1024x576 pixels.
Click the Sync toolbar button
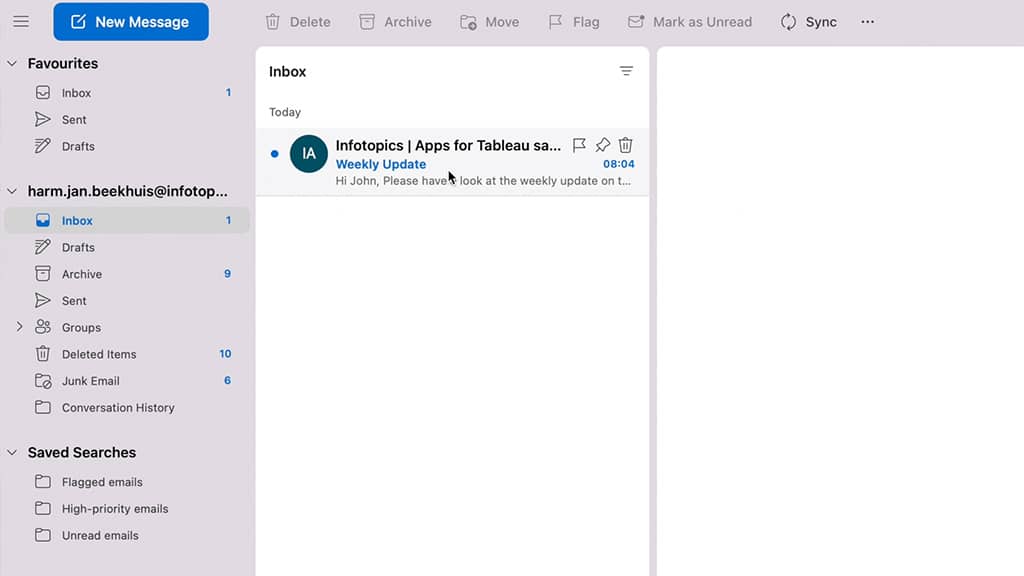pyautogui.click(x=808, y=22)
